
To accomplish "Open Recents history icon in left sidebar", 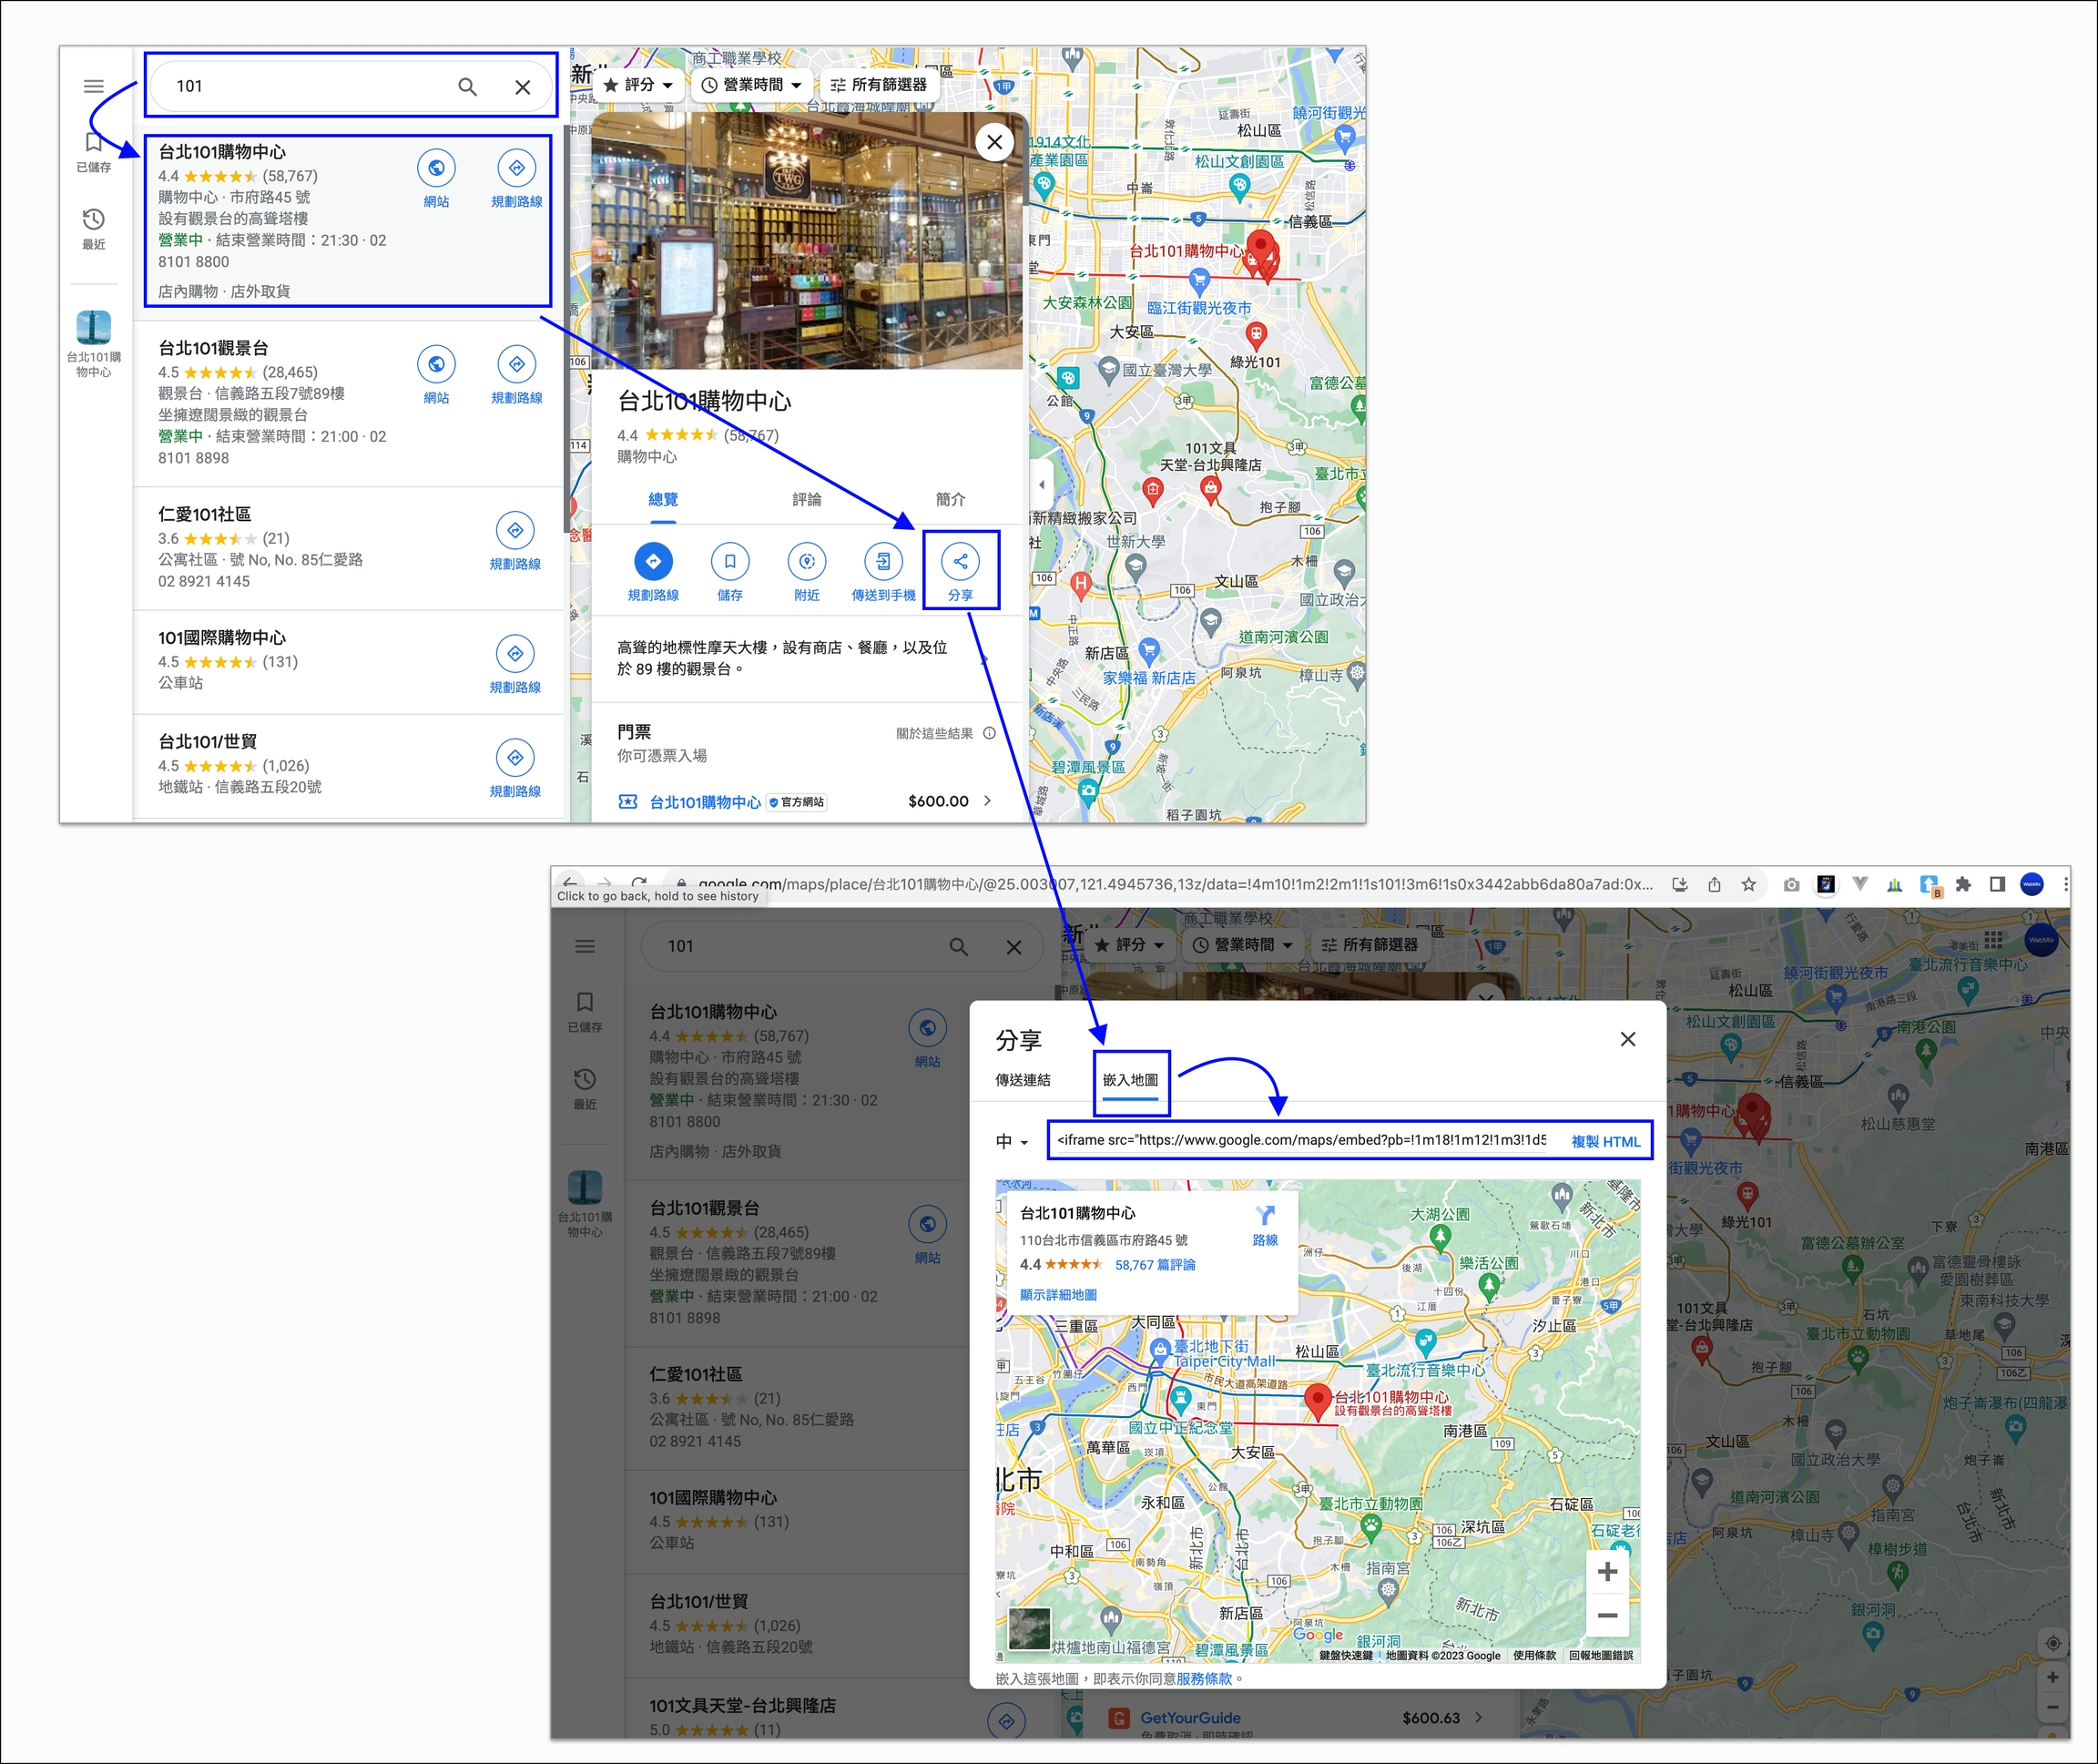I will point(93,220).
